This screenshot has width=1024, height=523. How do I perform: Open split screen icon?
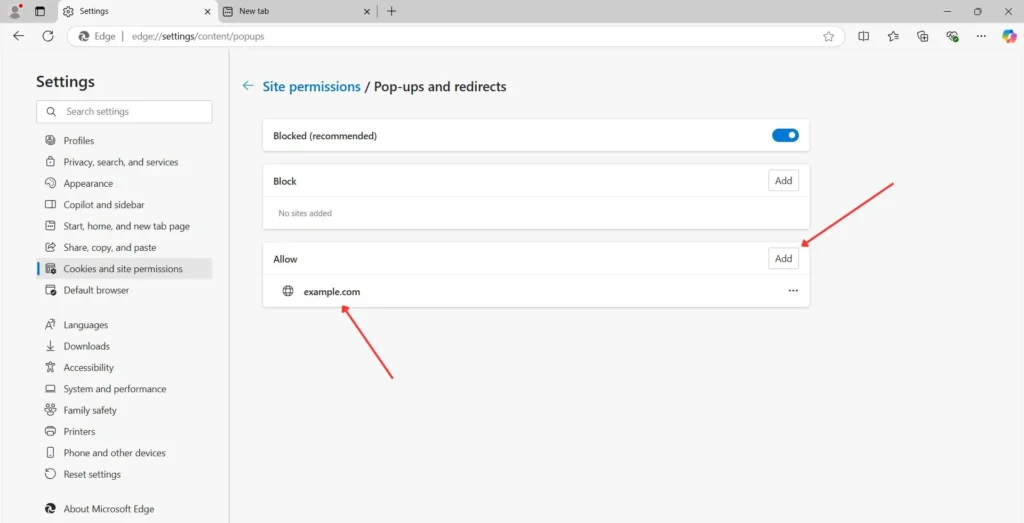[863, 37]
